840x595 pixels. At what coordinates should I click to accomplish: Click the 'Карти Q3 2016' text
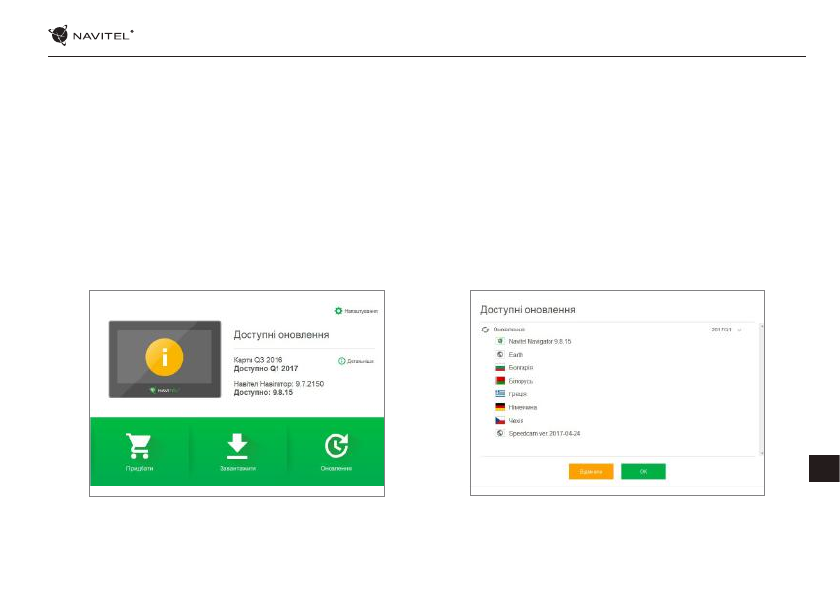point(258,360)
